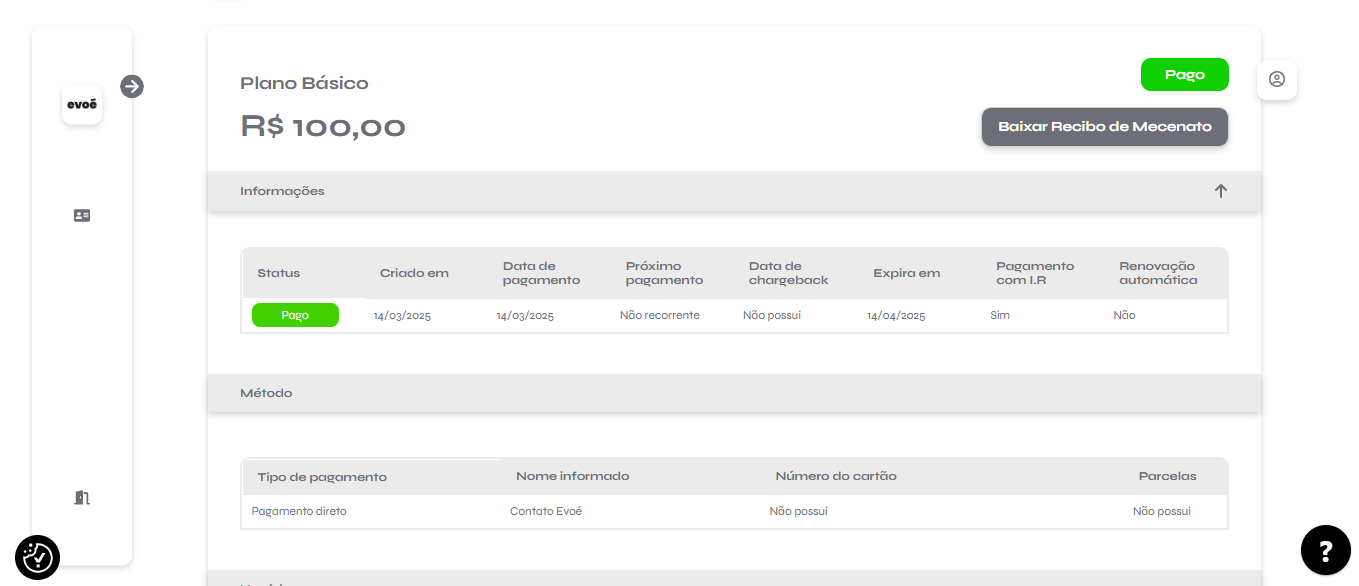This screenshot has height=586, width=1359.
Task: Click the logout door icon
Action: 82,497
